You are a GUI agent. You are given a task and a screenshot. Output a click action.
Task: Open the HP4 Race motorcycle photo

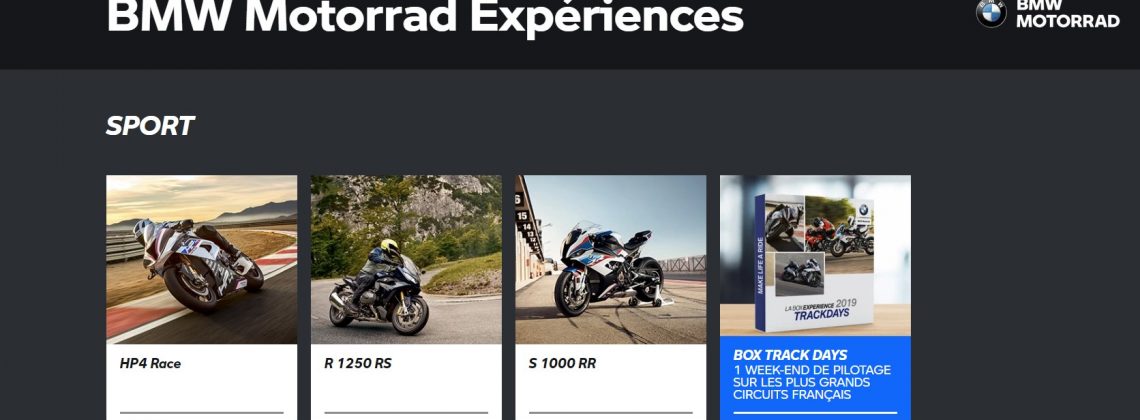pos(201,259)
